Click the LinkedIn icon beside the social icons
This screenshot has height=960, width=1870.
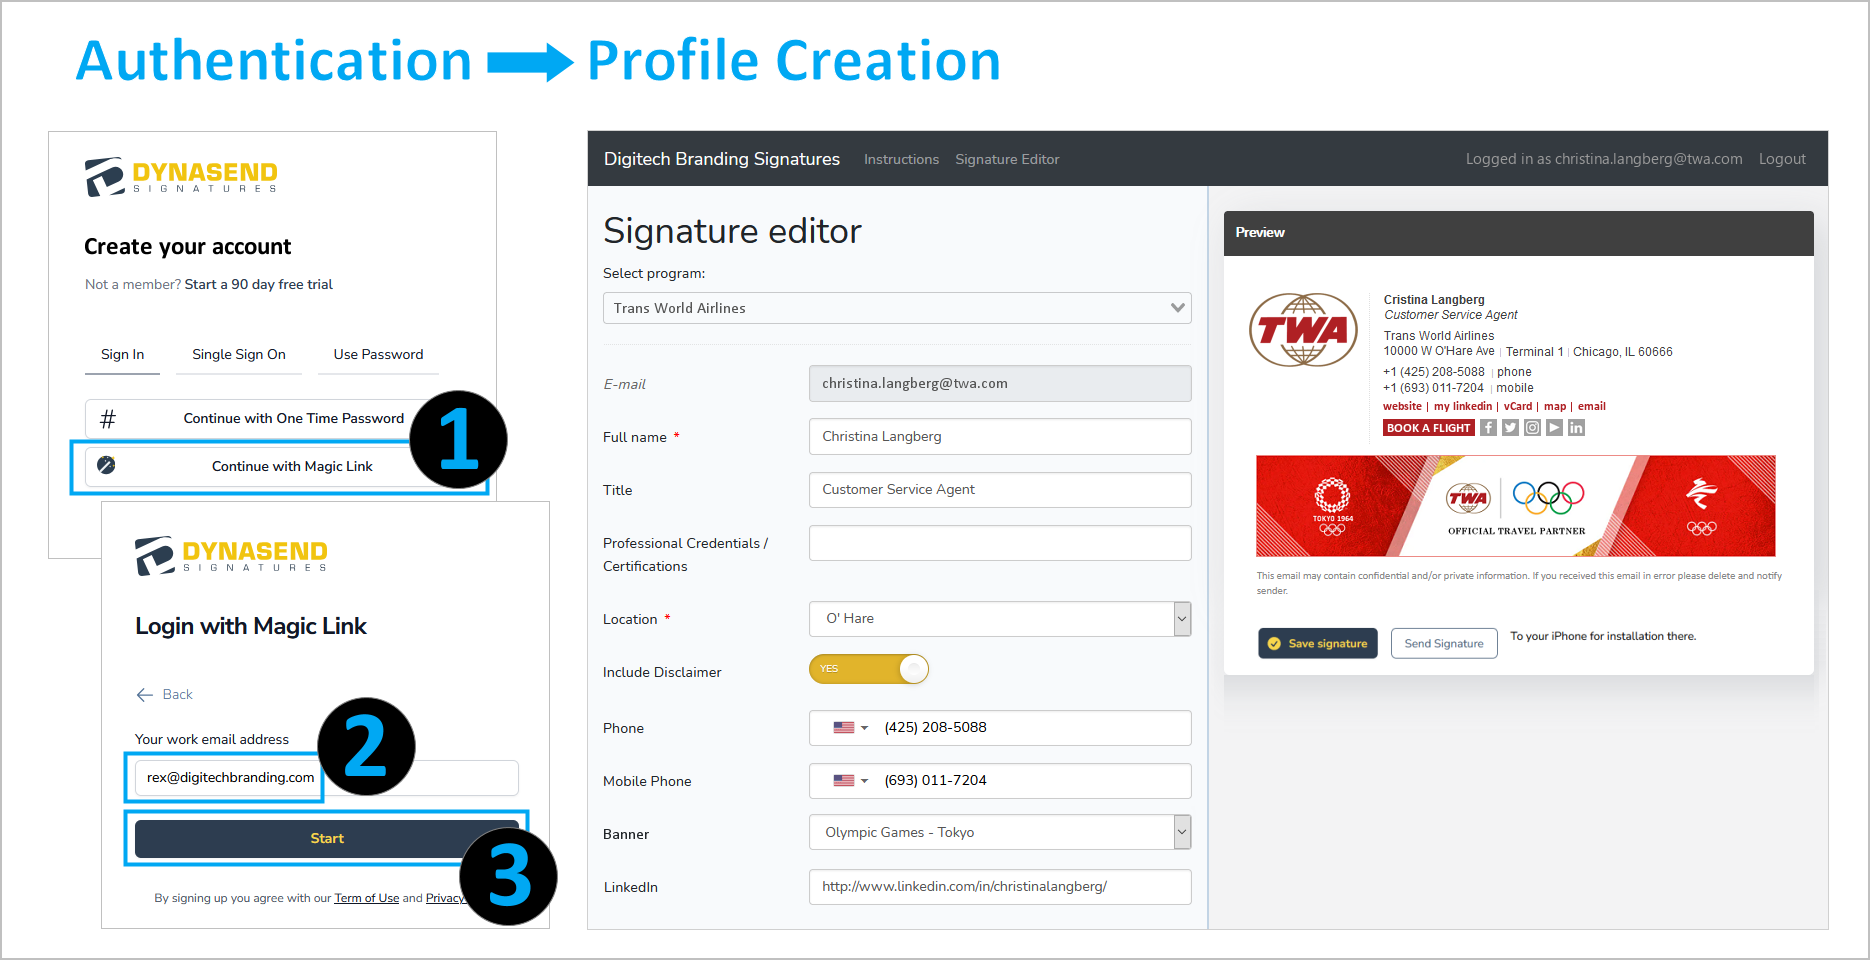[1577, 427]
